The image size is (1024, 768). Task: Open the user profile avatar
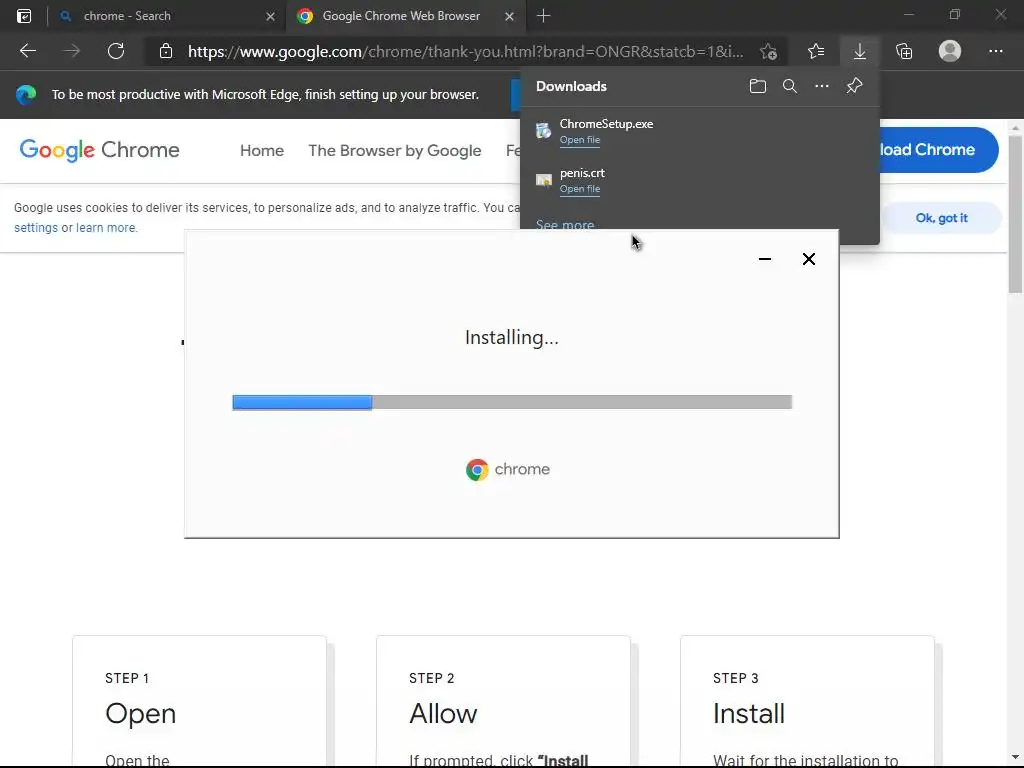coord(950,51)
